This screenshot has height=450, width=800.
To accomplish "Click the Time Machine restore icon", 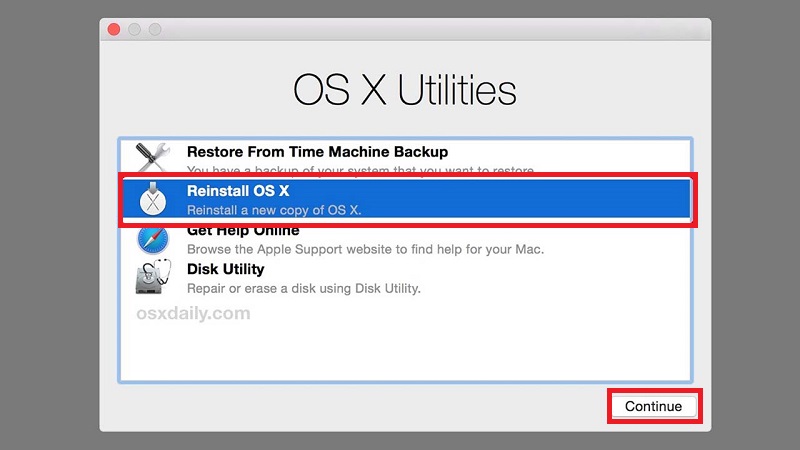I will [153, 157].
